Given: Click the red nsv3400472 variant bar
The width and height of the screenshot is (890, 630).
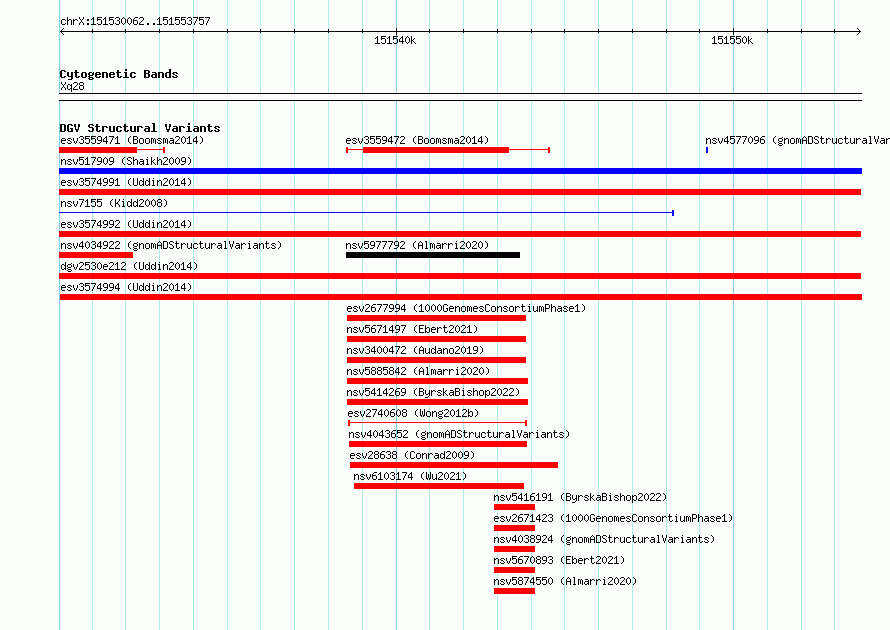Looking at the screenshot, I should 436,360.
